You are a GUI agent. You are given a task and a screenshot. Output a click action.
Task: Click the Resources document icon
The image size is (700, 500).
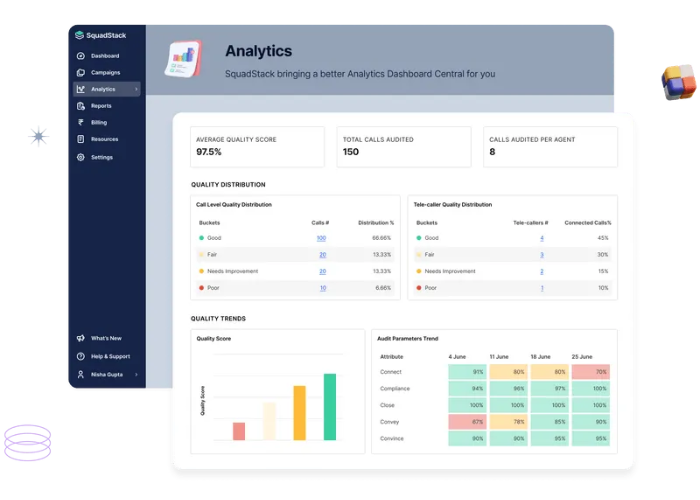coord(81,139)
